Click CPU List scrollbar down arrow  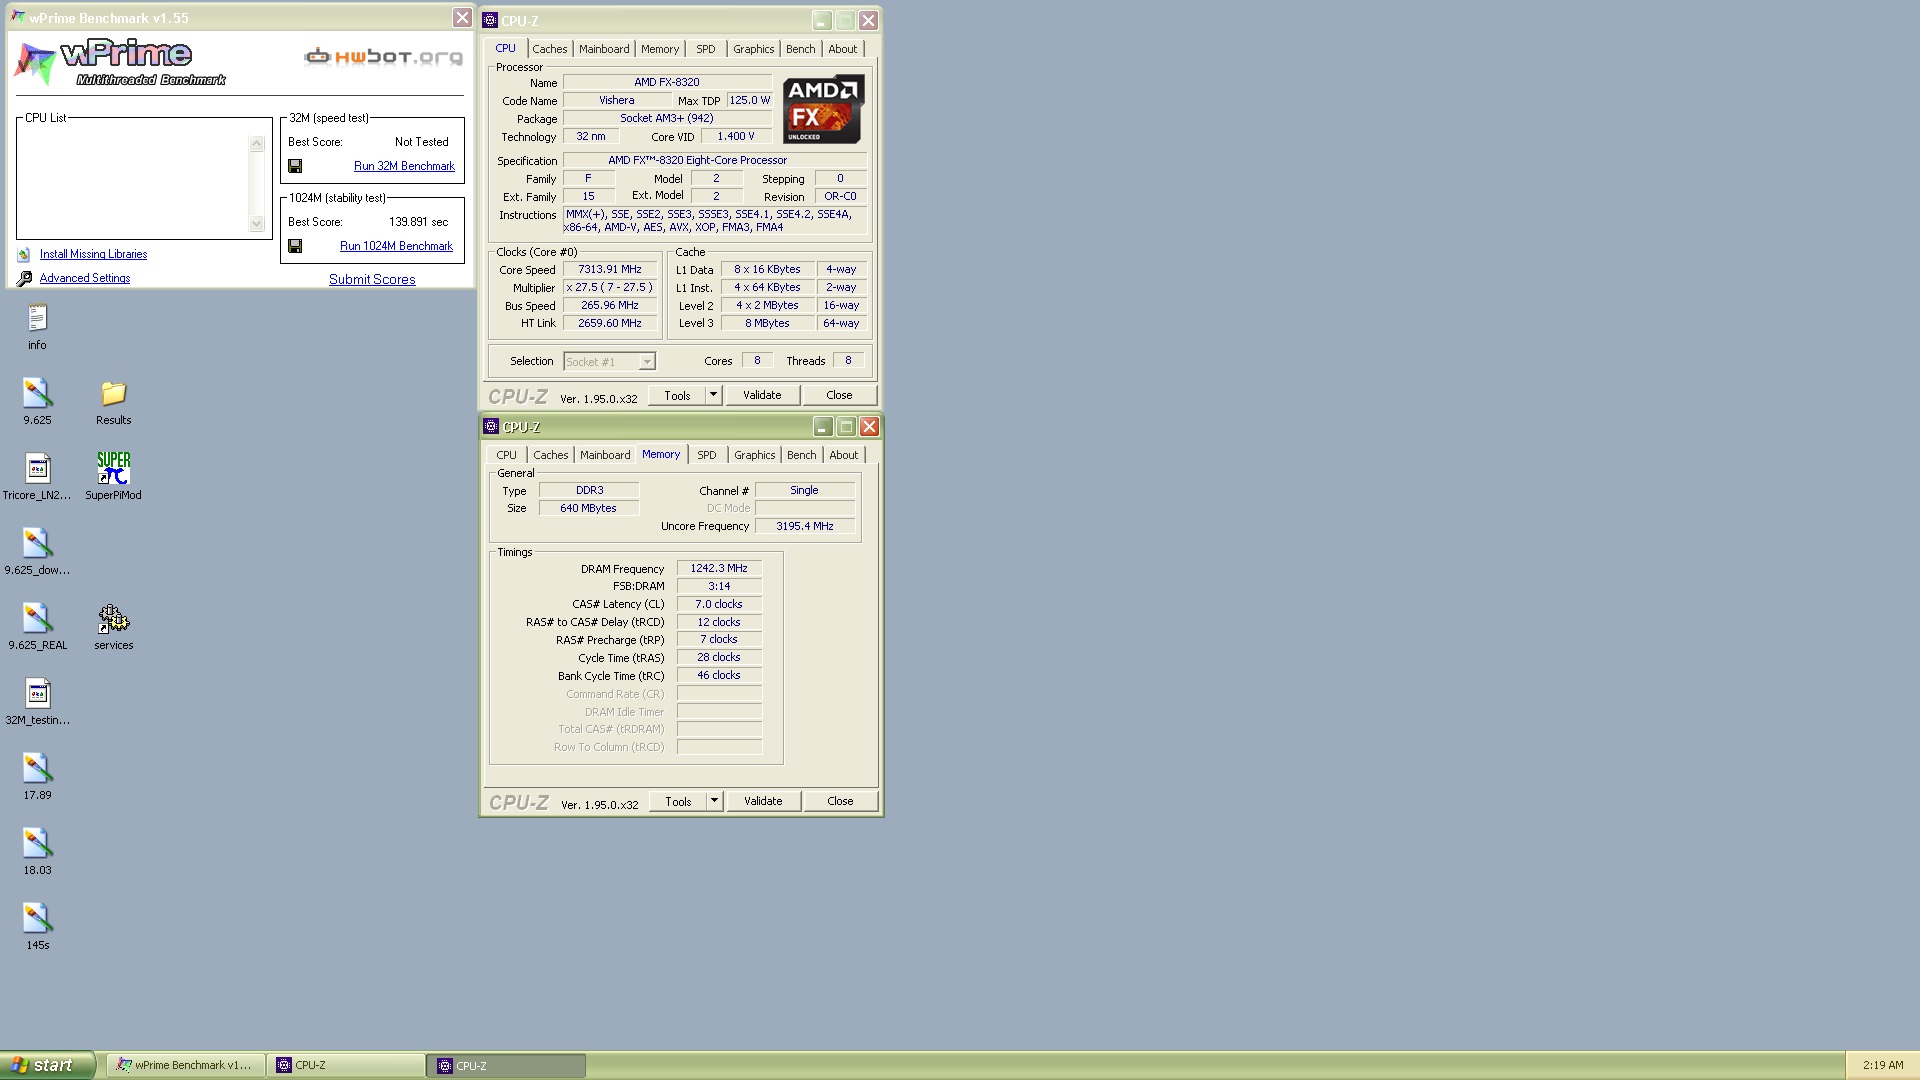[257, 224]
